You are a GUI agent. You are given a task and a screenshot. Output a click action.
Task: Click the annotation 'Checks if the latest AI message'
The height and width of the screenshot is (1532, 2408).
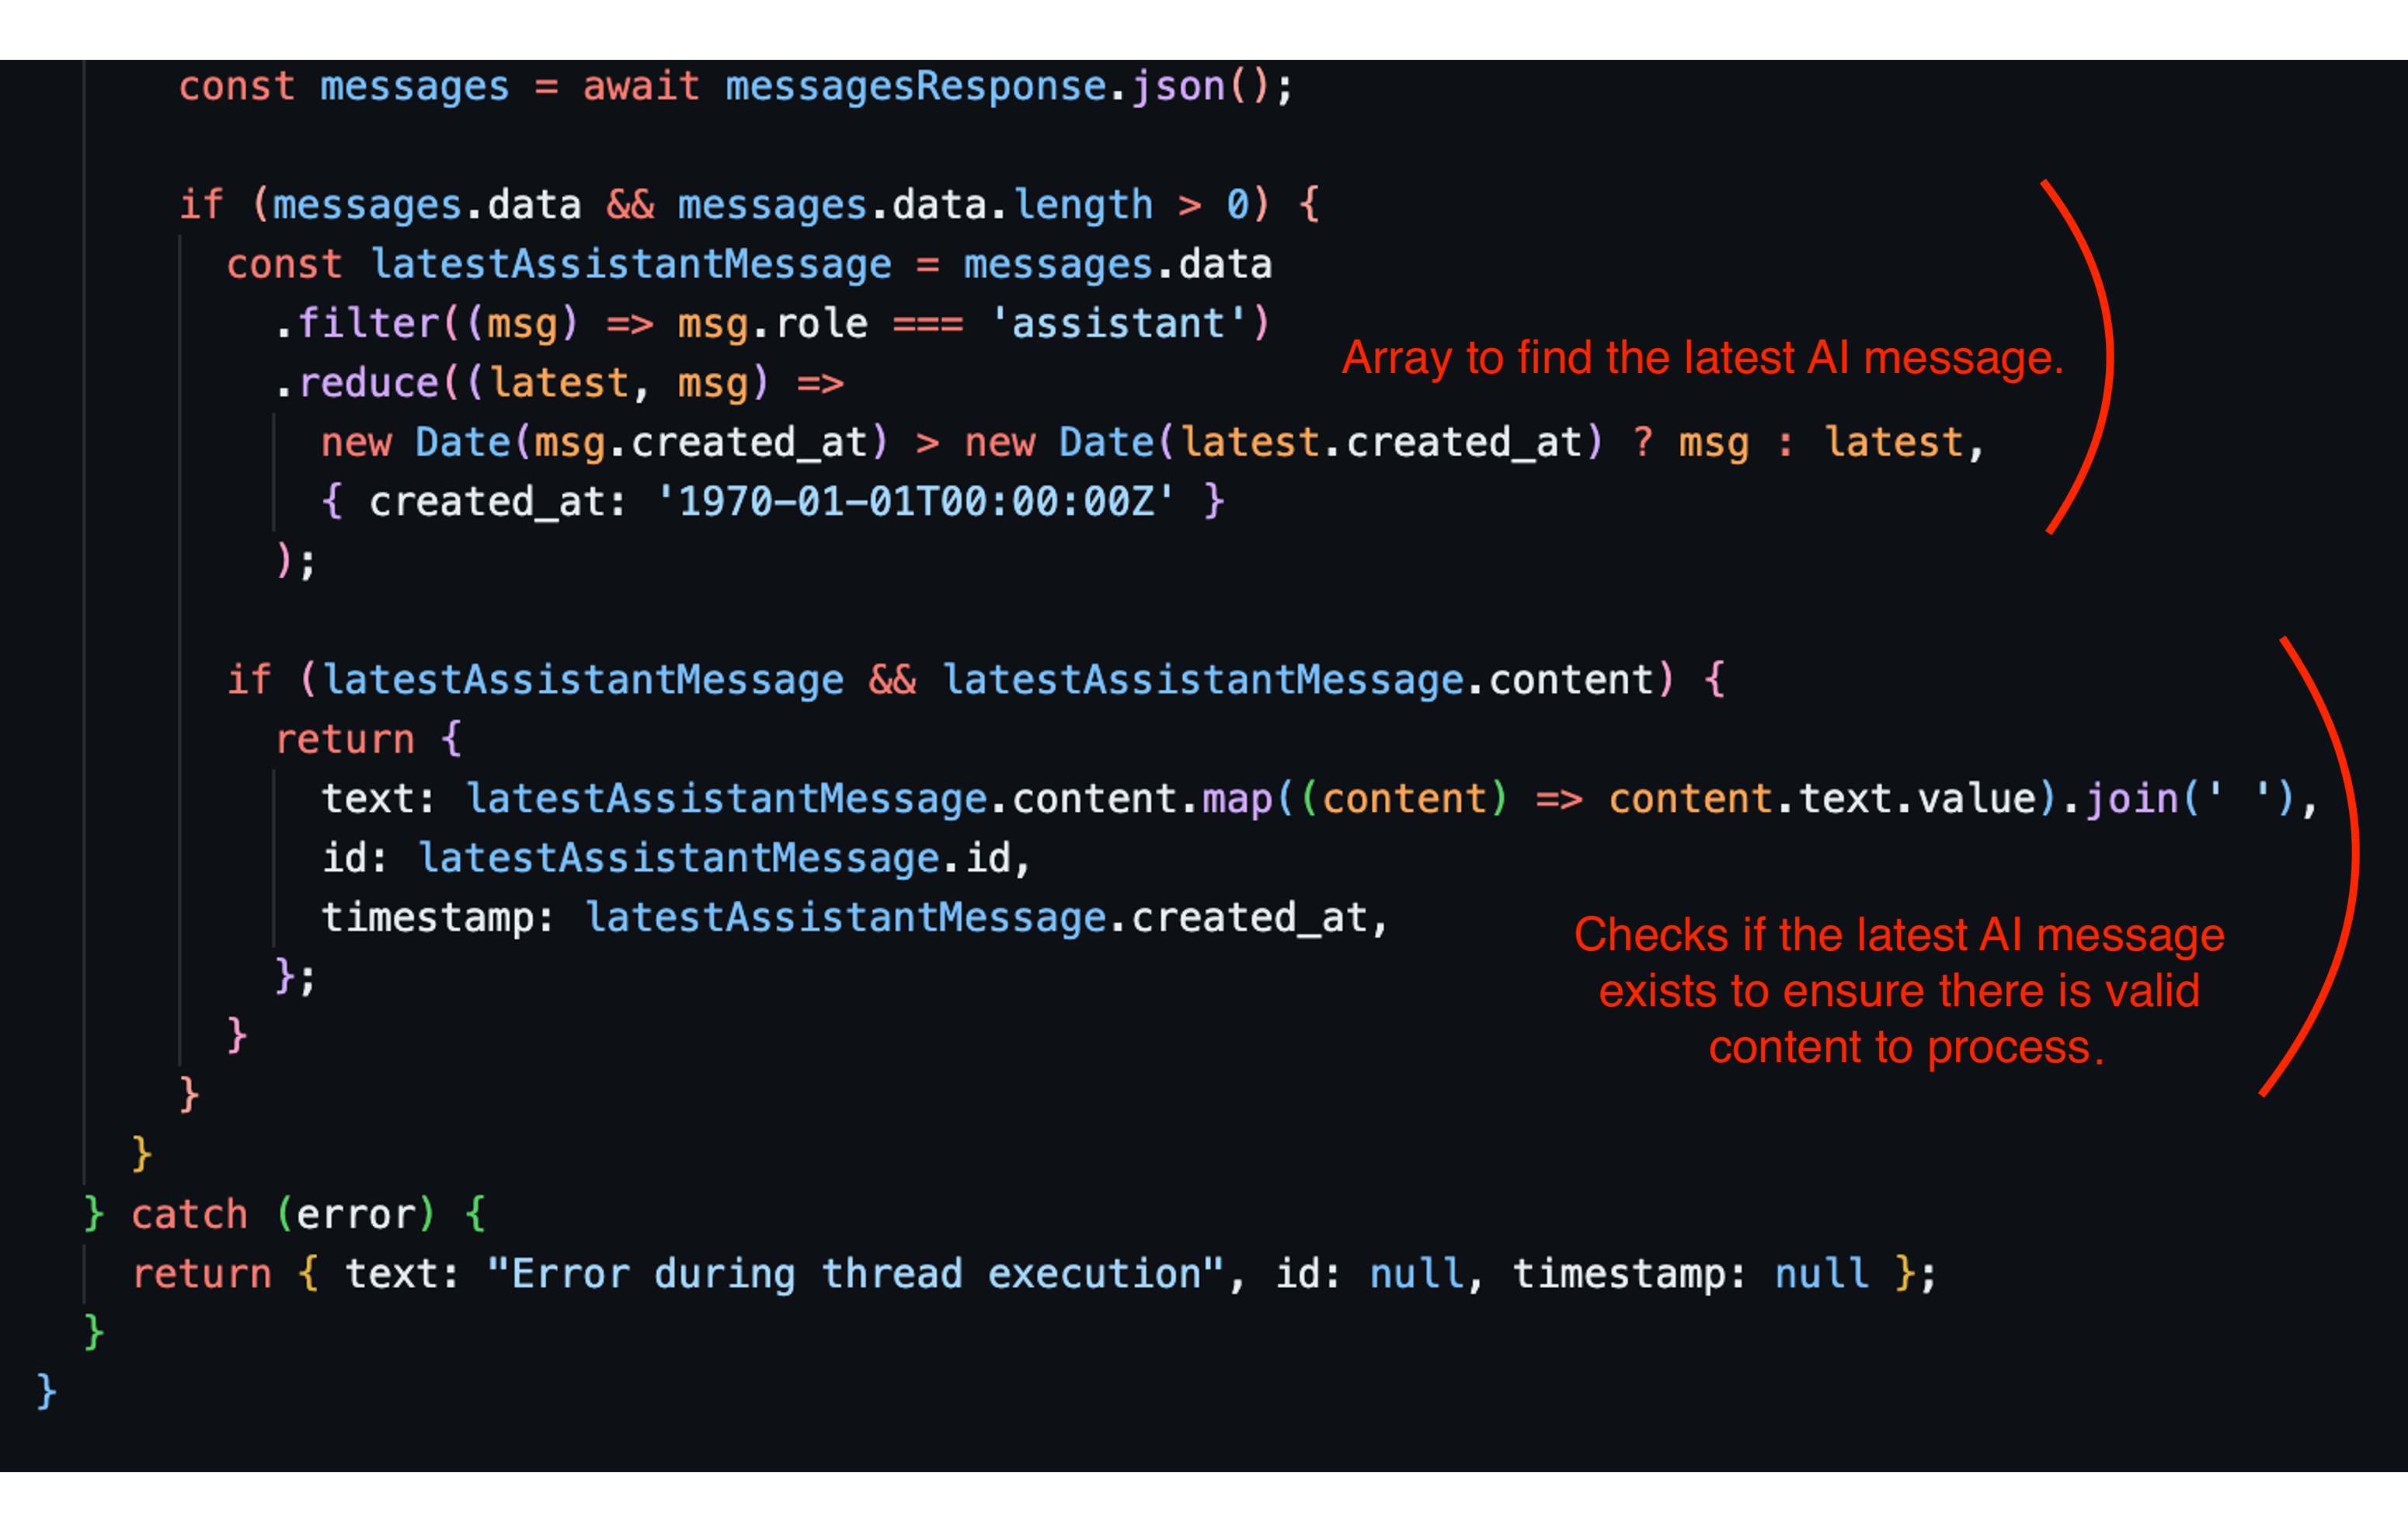(x=1899, y=936)
